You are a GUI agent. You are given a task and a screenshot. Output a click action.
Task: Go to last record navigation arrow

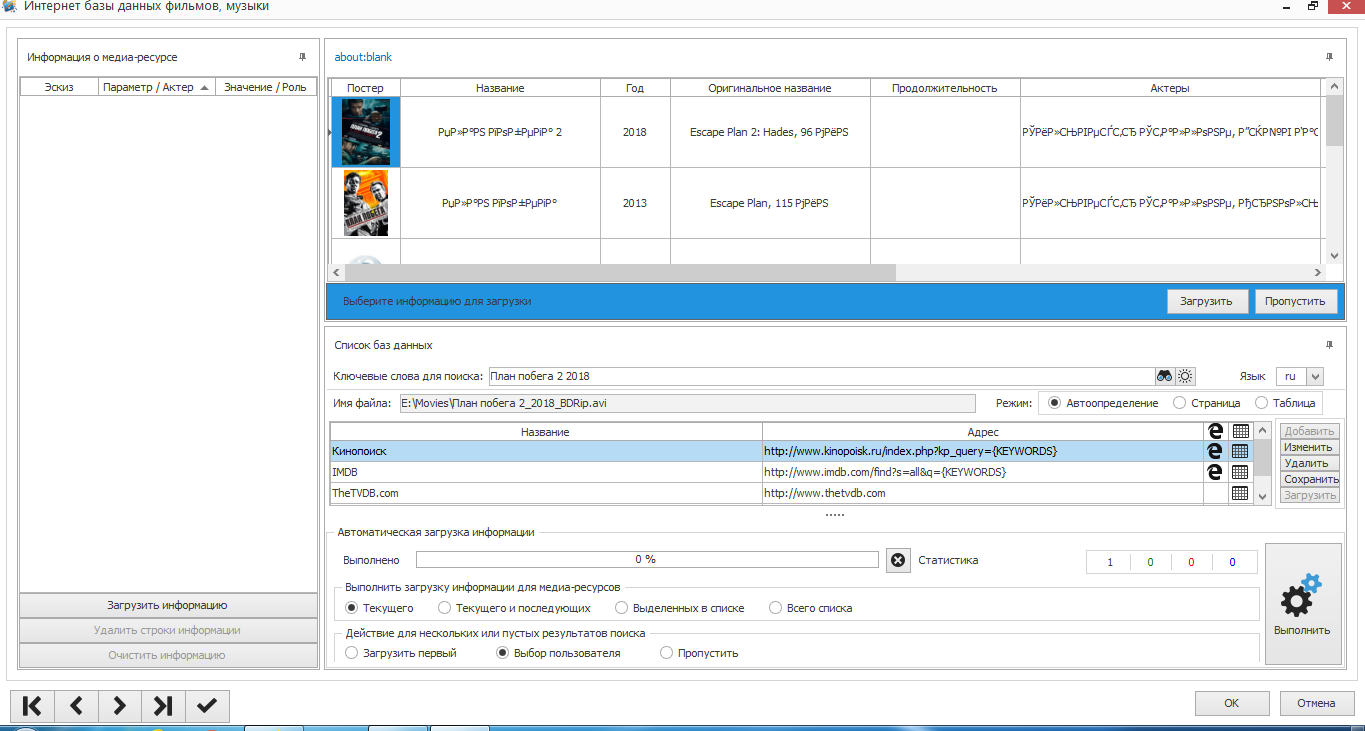163,706
